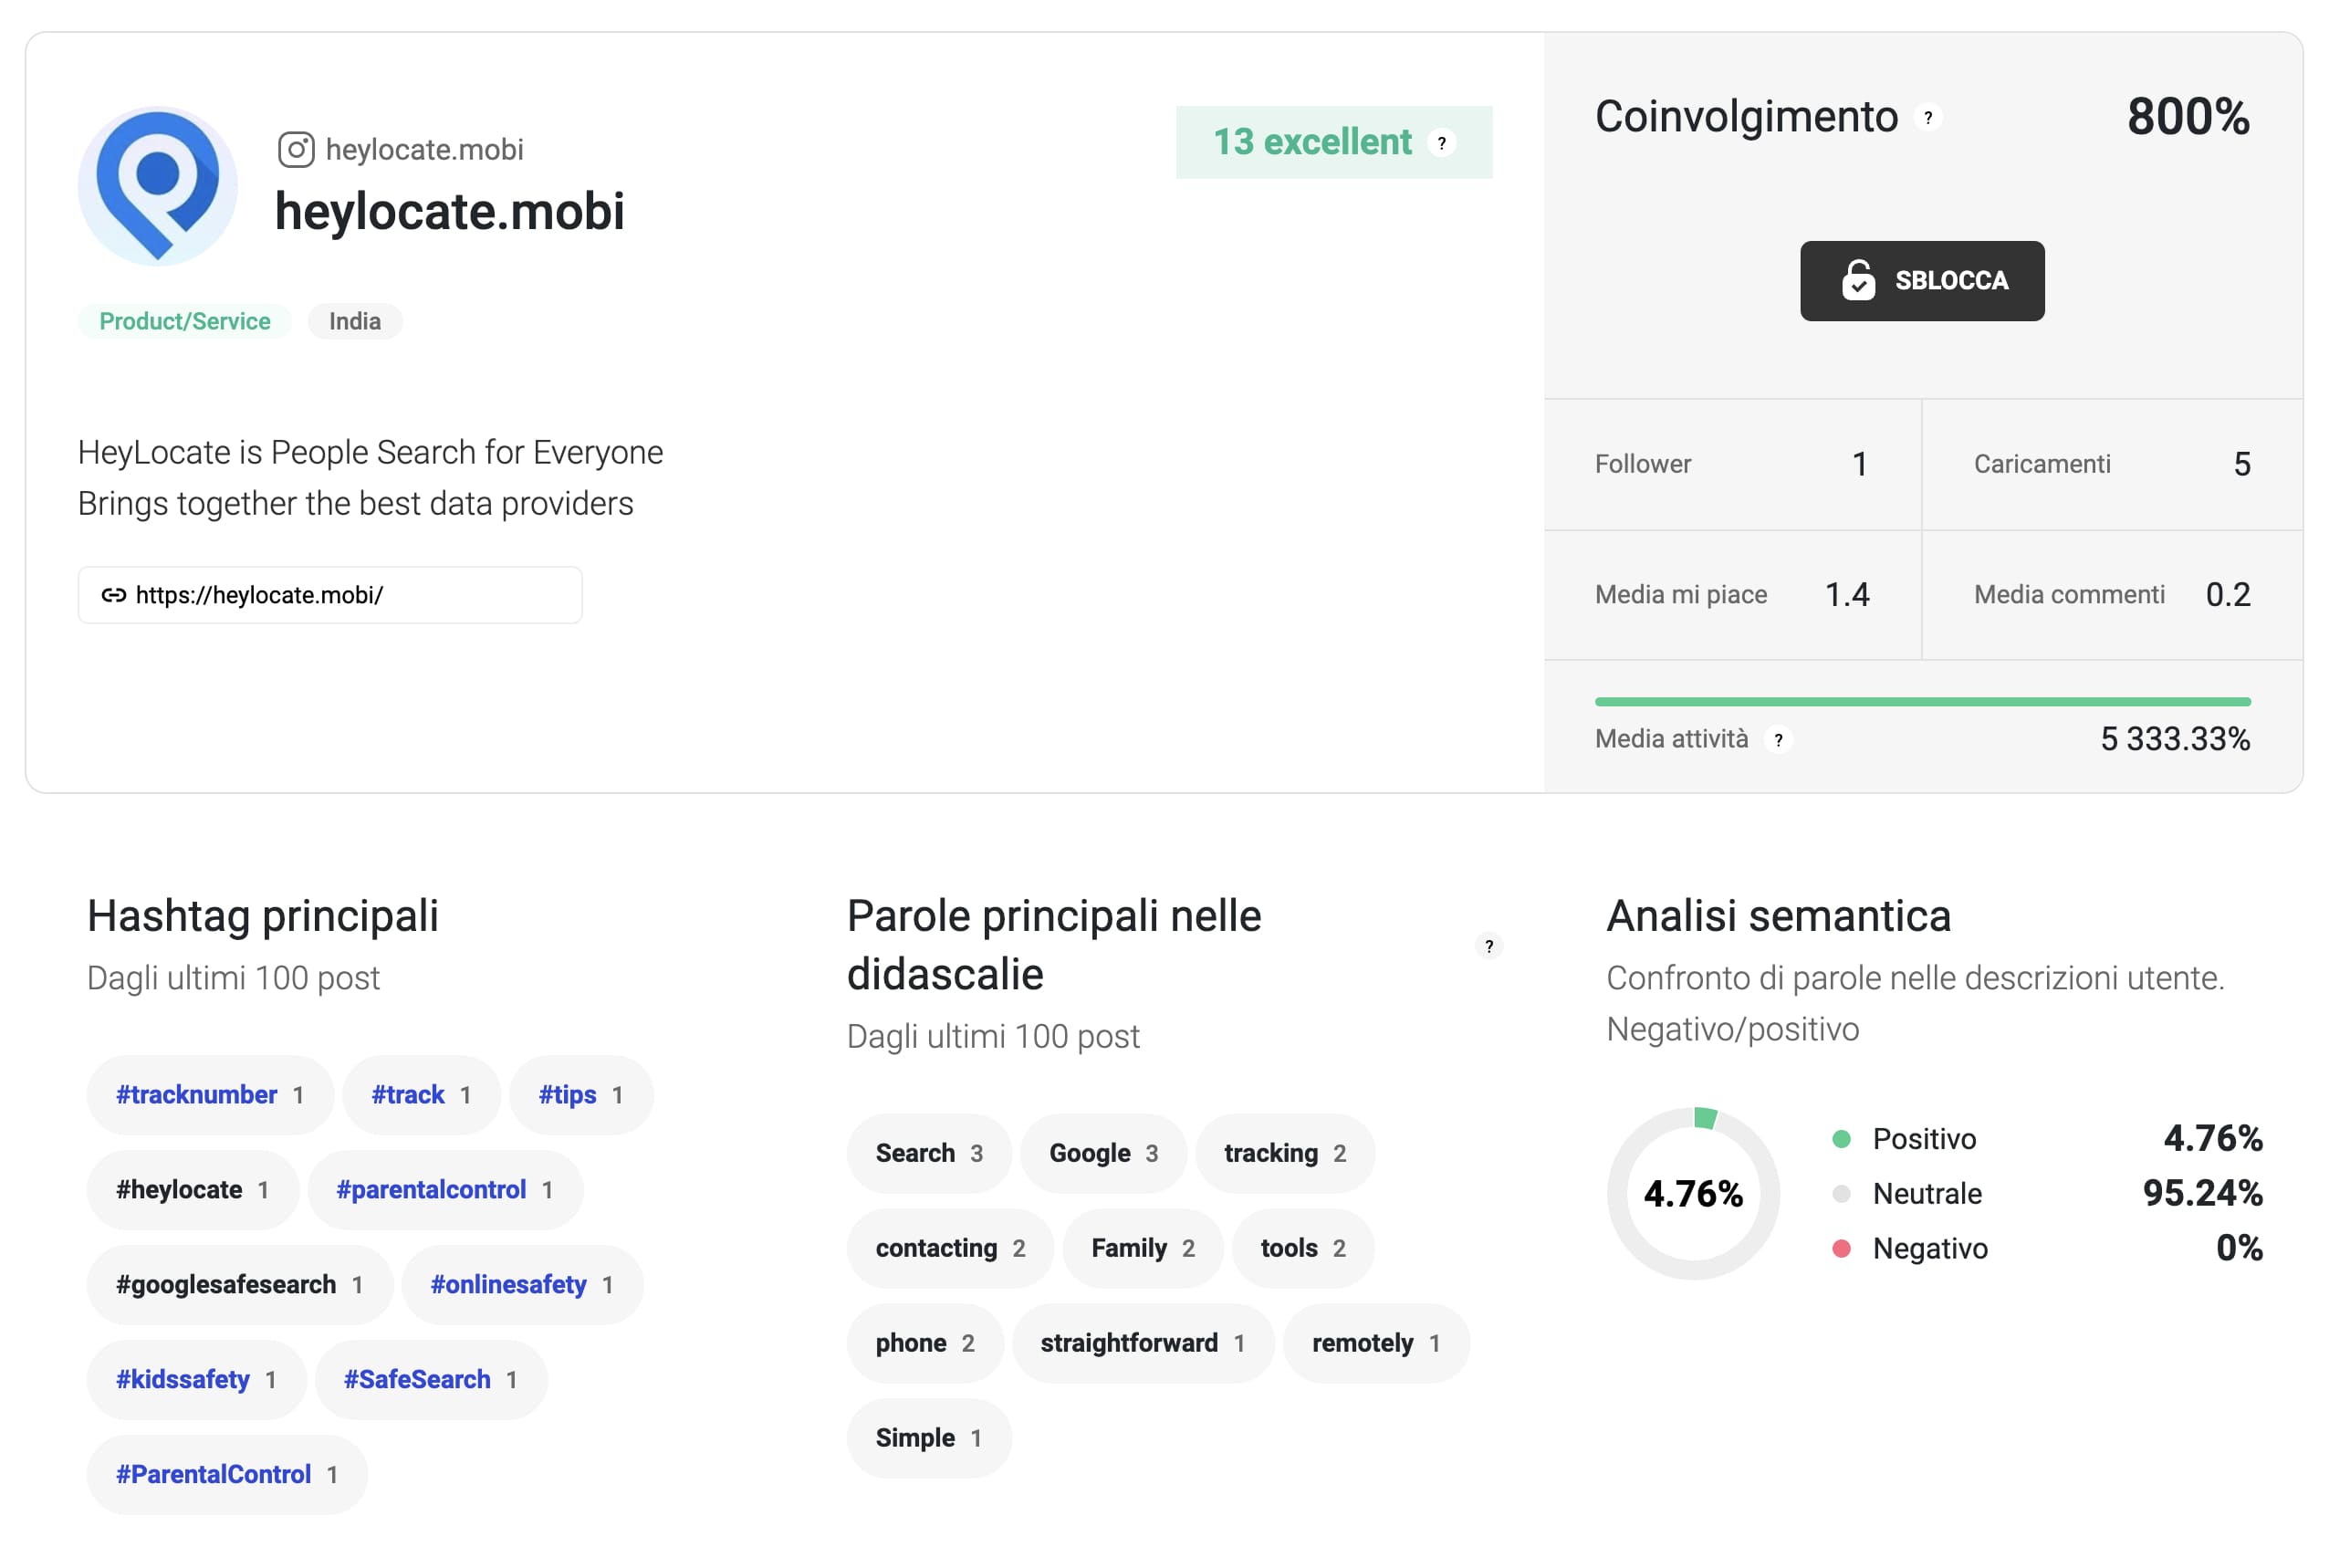Screen dimensions: 2329x1568
Task: Click the Product/Service category tag
Action: tap(185, 321)
